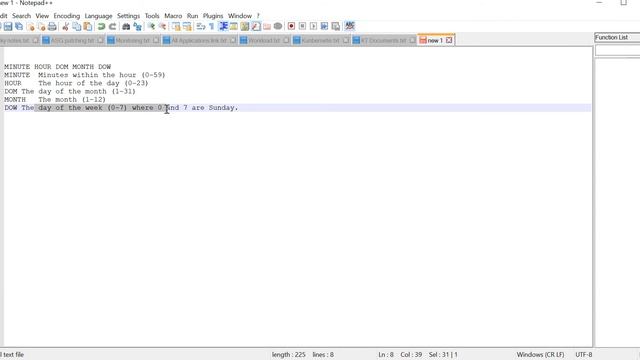Click the Paste toolbar icon

[x=88, y=27]
